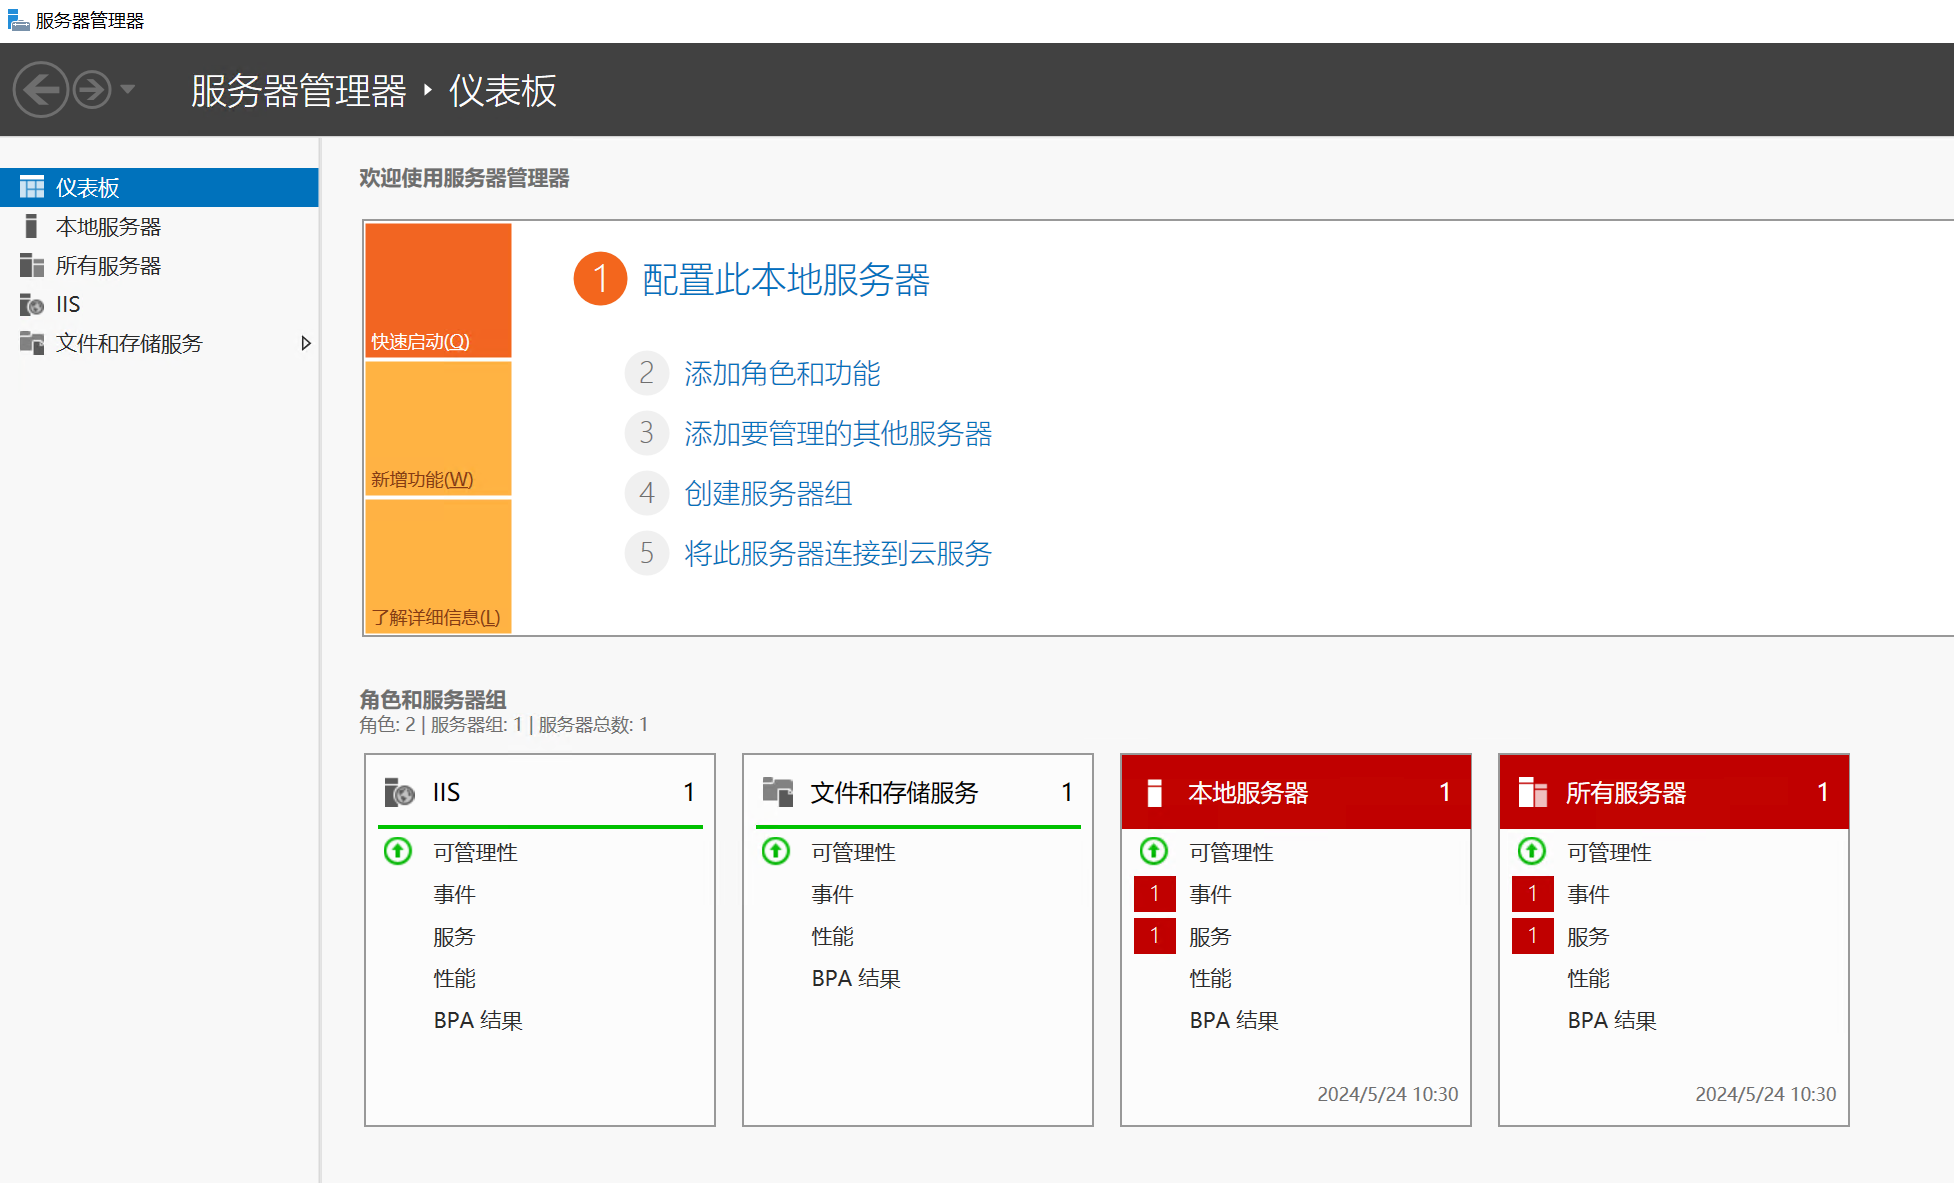The width and height of the screenshot is (1954, 1183).
Task: Click 本地服务器 tile green manageability icon
Action: pyautogui.click(x=1154, y=851)
